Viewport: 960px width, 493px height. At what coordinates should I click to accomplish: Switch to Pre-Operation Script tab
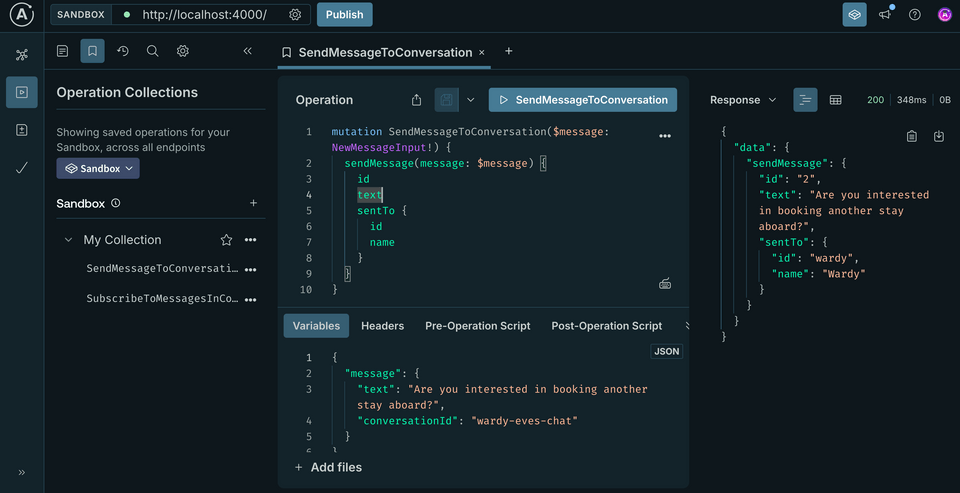(x=478, y=326)
